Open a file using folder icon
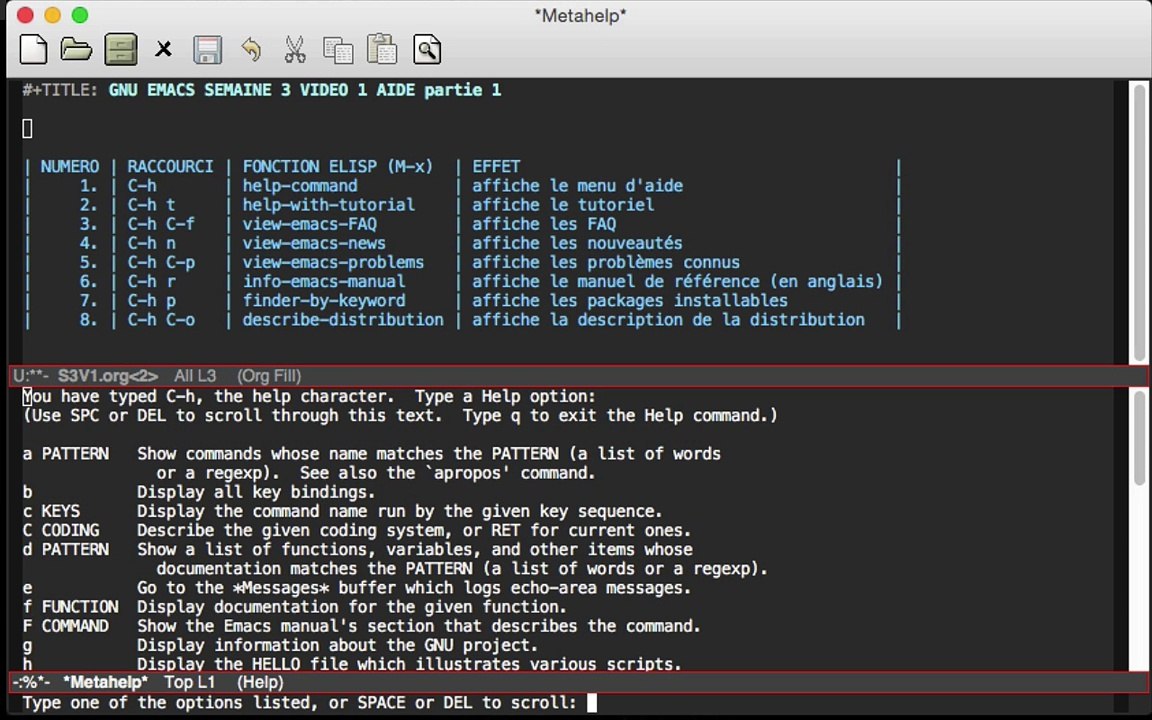 tap(76, 50)
